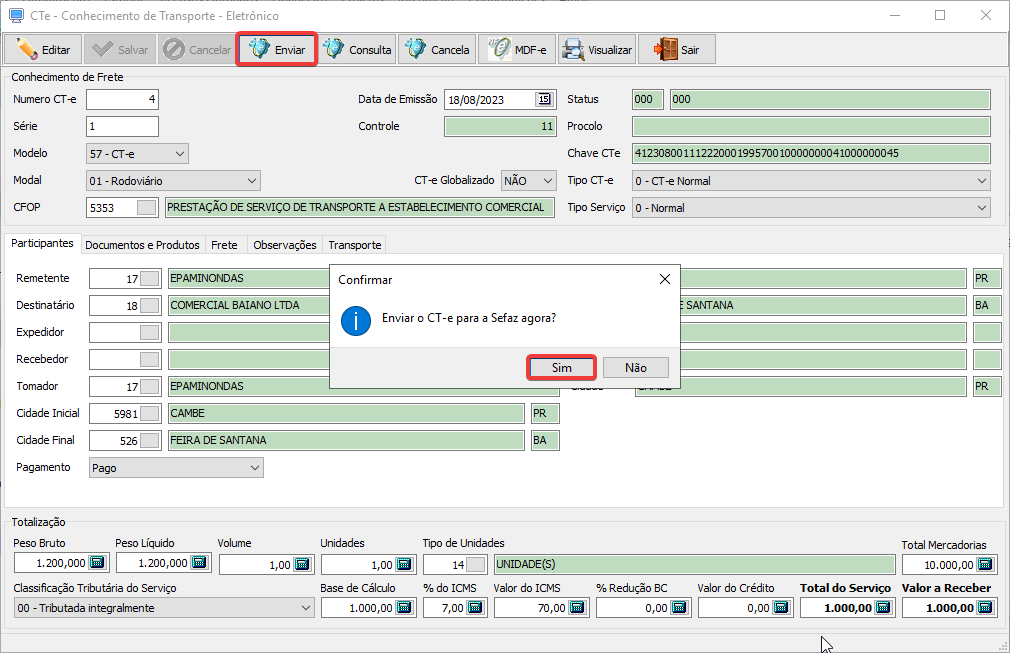Viewport: 1010px width, 653px height.
Task: Open calculator icon for % Redução BC
Action: tap(679, 608)
